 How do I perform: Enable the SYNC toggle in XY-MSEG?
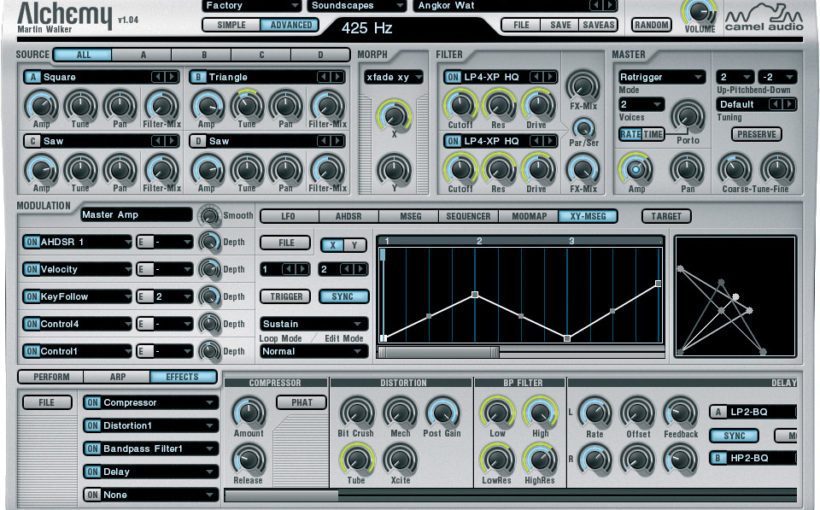coord(343,297)
